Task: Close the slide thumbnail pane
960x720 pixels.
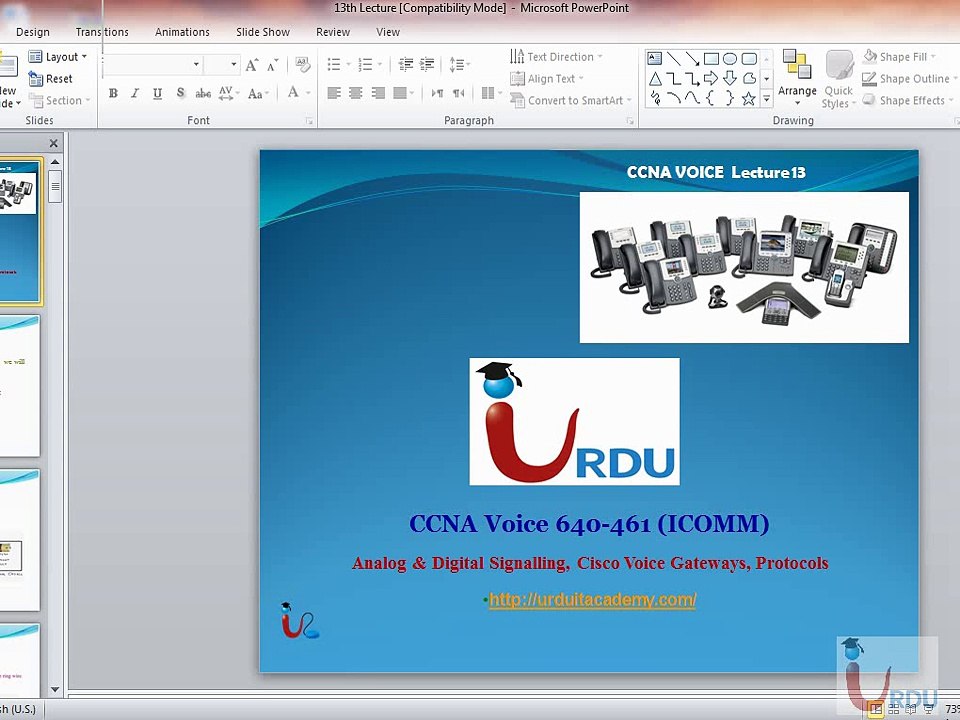Action: point(53,143)
